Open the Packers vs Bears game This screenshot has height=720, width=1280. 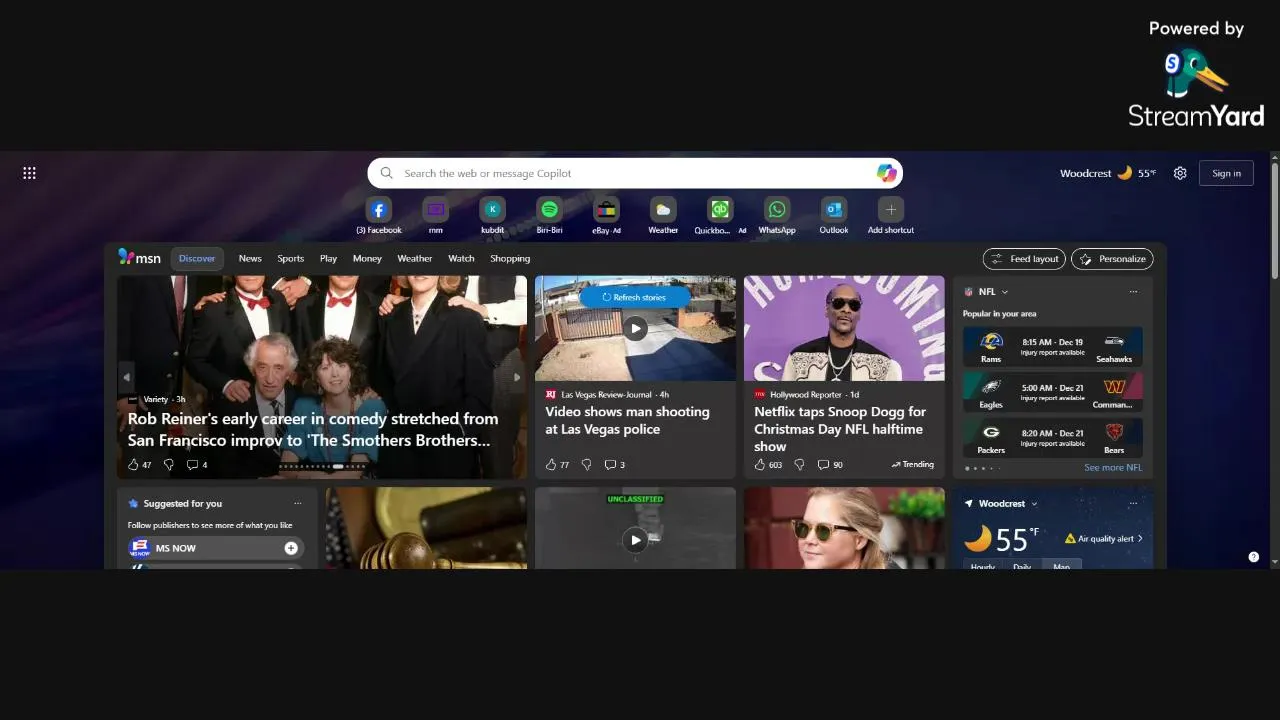pyautogui.click(x=1052, y=437)
